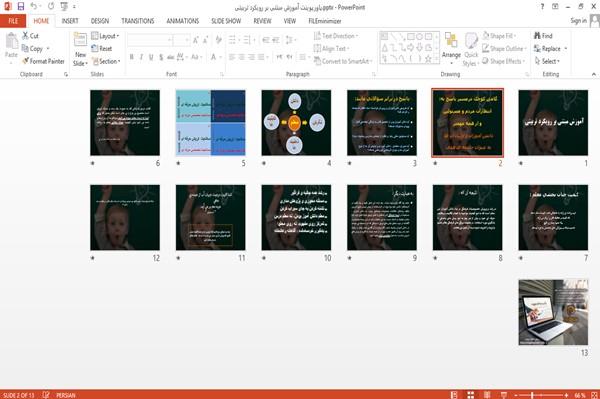600x399 pixels.
Task: Open the FILE menu tab
Action: (13, 21)
